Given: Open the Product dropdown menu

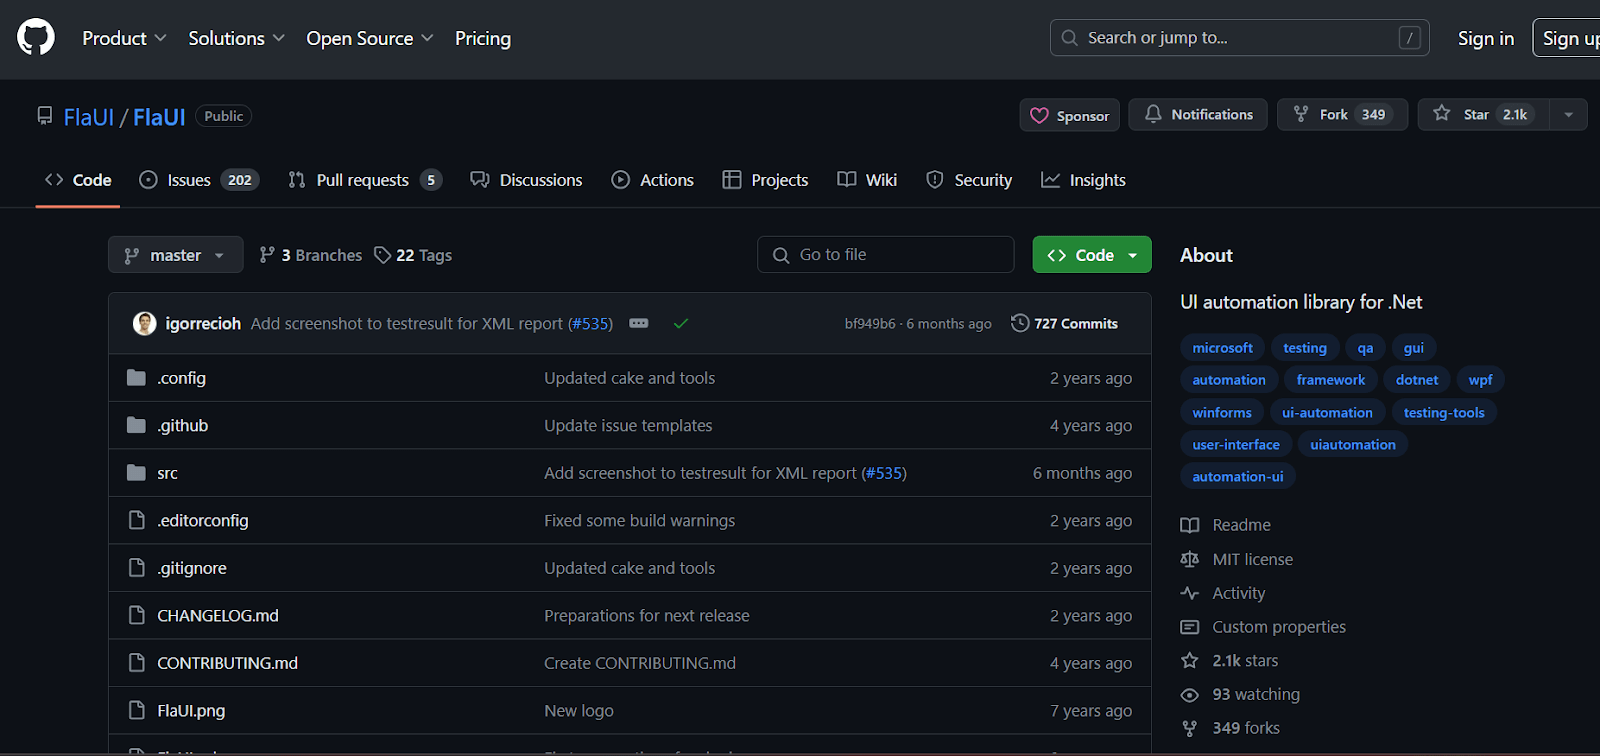Looking at the screenshot, I should 124,38.
